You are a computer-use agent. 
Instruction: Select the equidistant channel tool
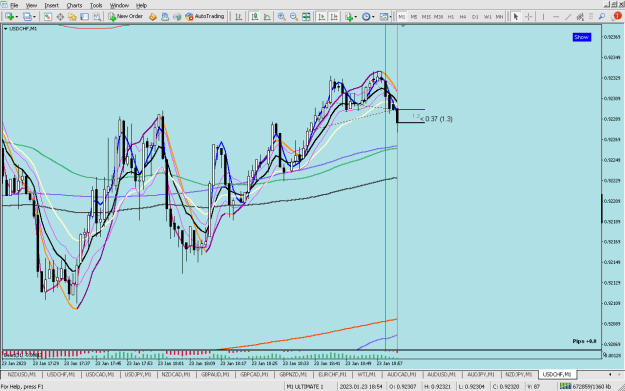point(580,17)
